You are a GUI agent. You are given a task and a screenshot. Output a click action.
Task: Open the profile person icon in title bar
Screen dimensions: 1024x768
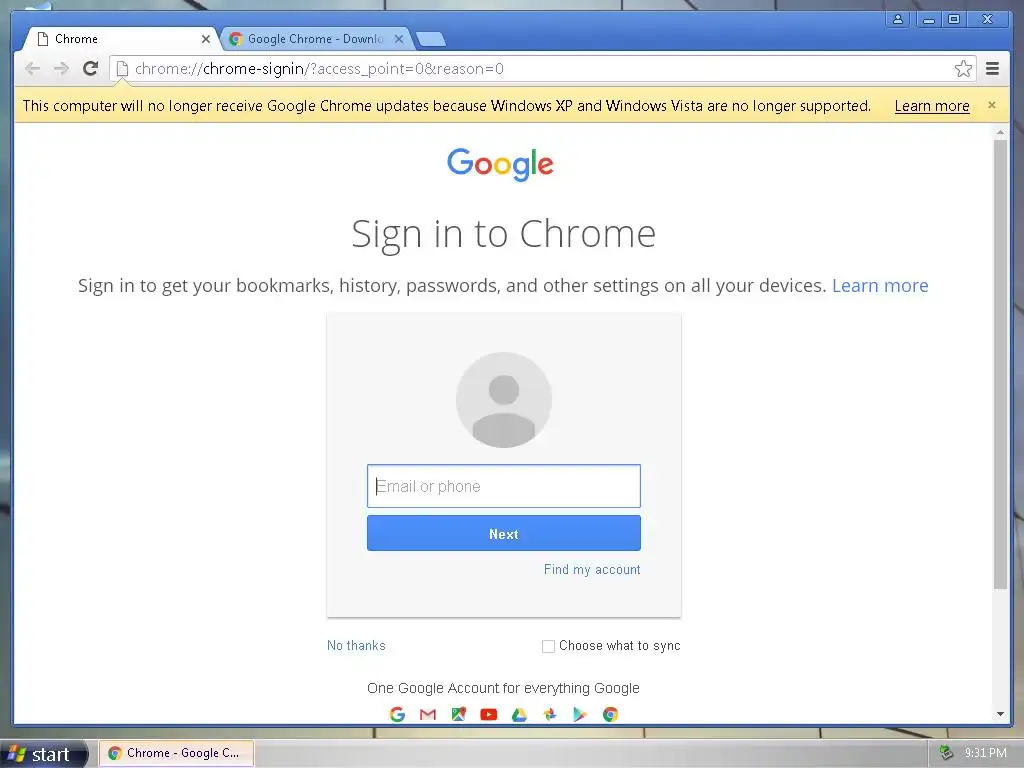[x=898, y=19]
